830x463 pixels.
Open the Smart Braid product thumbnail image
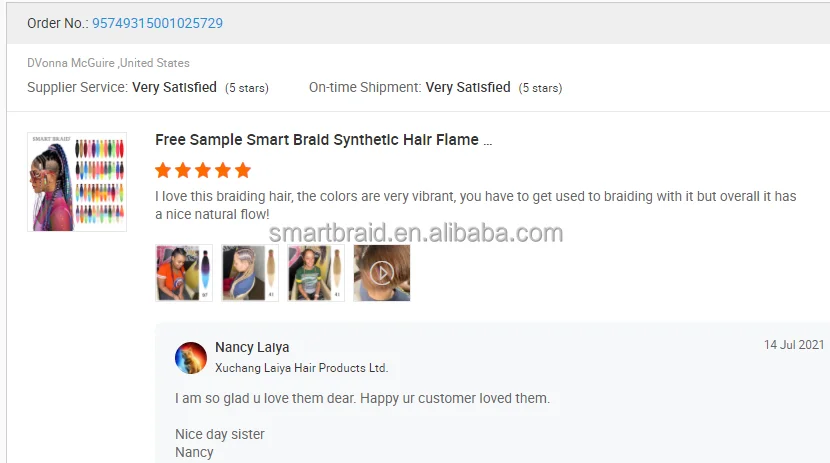[77, 182]
